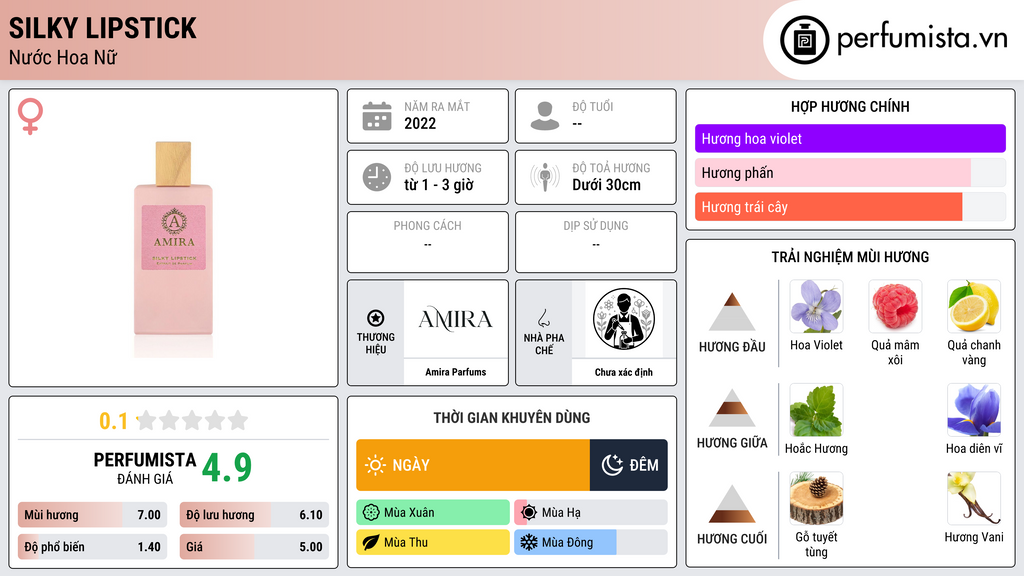Click the Amira Silky Lipstick bottle image
Image resolution: width=1024 pixels, height=576 pixels.
point(173,248)
